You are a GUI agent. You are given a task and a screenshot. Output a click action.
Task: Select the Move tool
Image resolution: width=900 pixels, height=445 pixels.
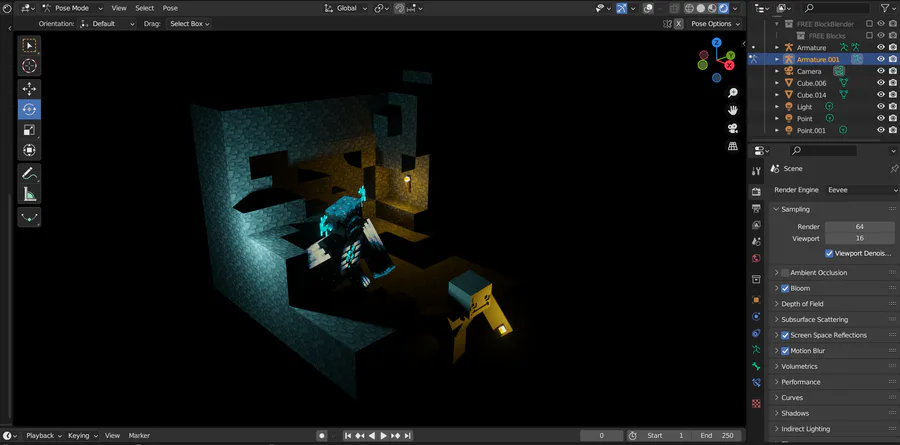click(29, 89)
